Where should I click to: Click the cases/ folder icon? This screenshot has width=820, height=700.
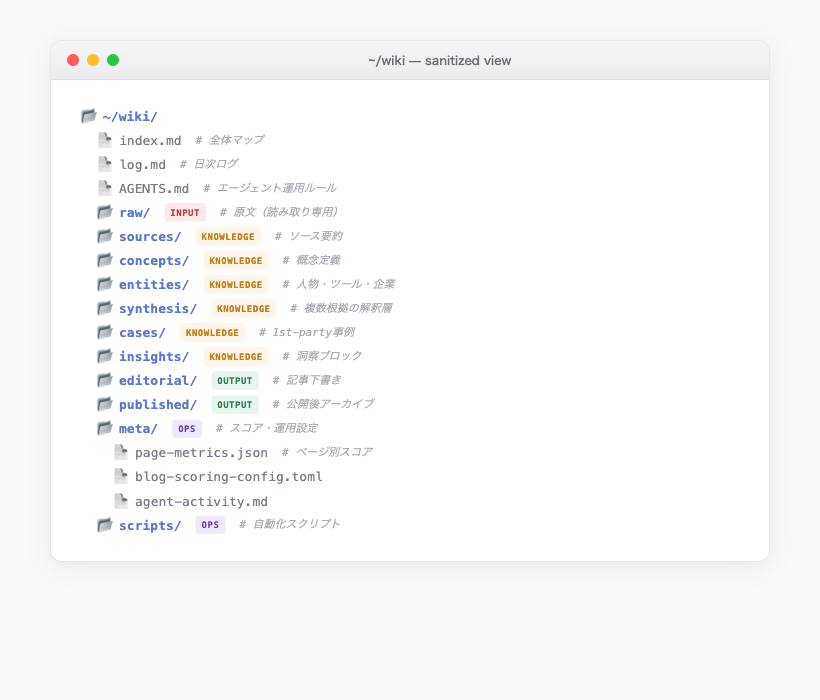coord(104,332)
